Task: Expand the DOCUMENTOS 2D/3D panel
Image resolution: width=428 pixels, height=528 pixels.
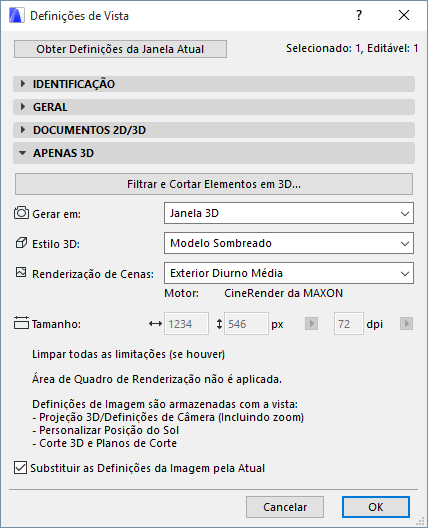Action: pos(214,130)
